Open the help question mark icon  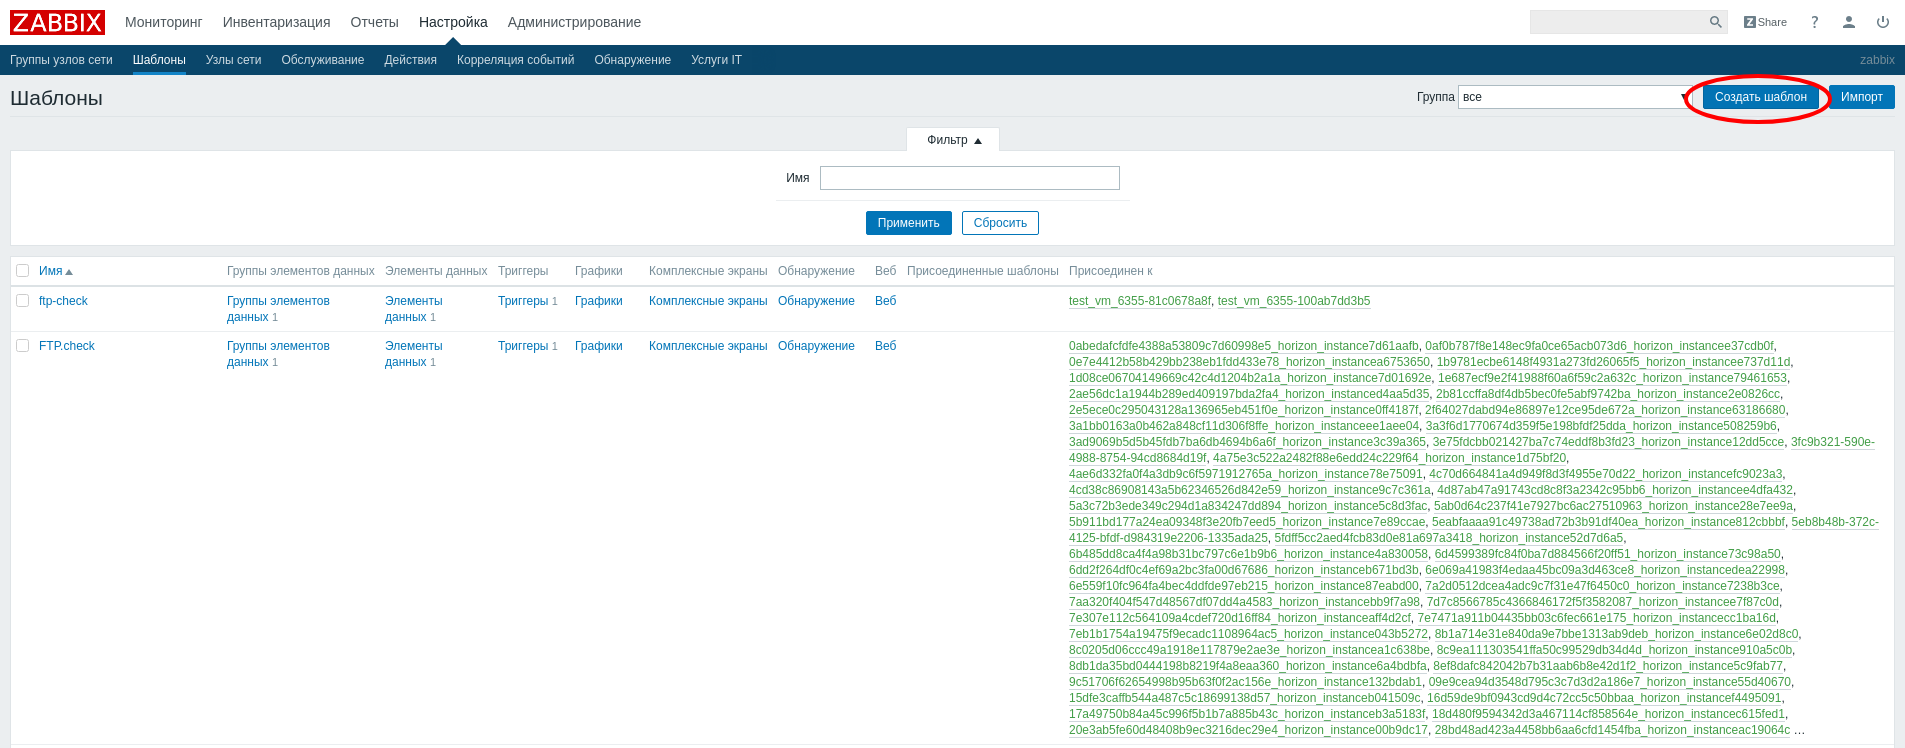tap(1814, 22)
